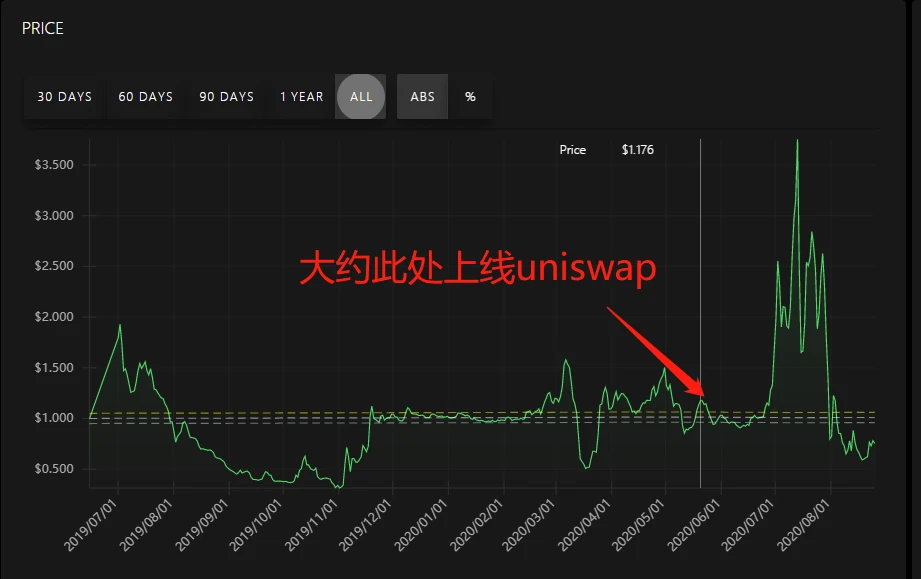Image resolution: width=921 pixels, height=579 pixels.
Task: Click the 2020/01/01 x-axis date label
Action: point(420,525)
